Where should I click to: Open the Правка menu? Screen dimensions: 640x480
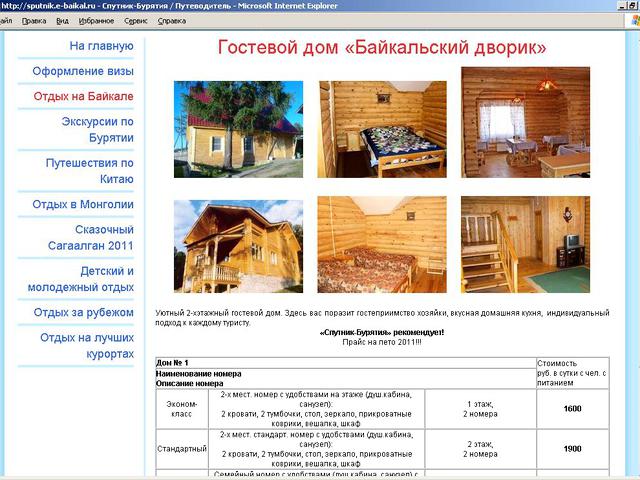click(x=34, y=21)
